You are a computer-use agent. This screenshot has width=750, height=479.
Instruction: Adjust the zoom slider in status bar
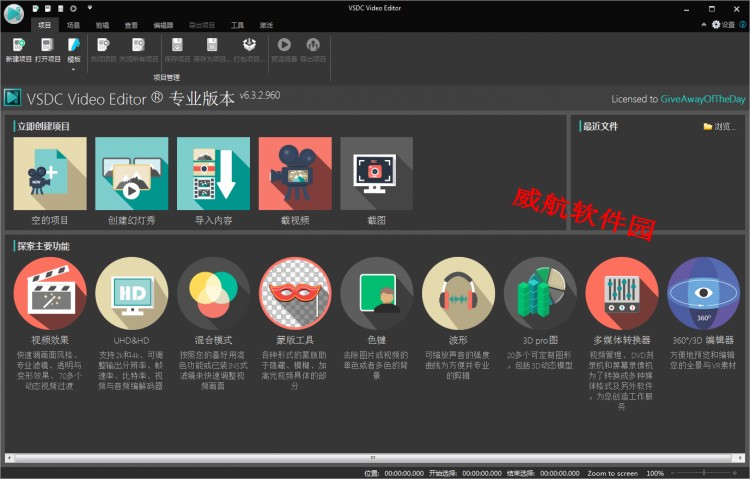tap(703, 472)
